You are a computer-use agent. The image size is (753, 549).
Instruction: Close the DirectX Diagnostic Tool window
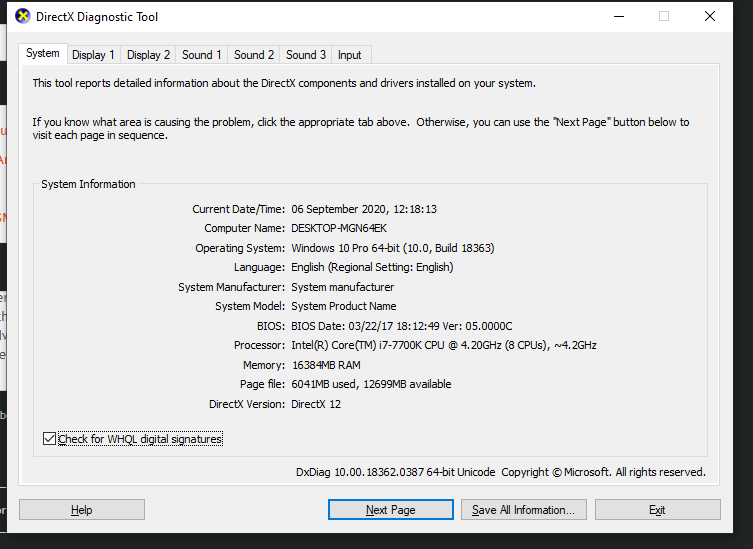710,16
